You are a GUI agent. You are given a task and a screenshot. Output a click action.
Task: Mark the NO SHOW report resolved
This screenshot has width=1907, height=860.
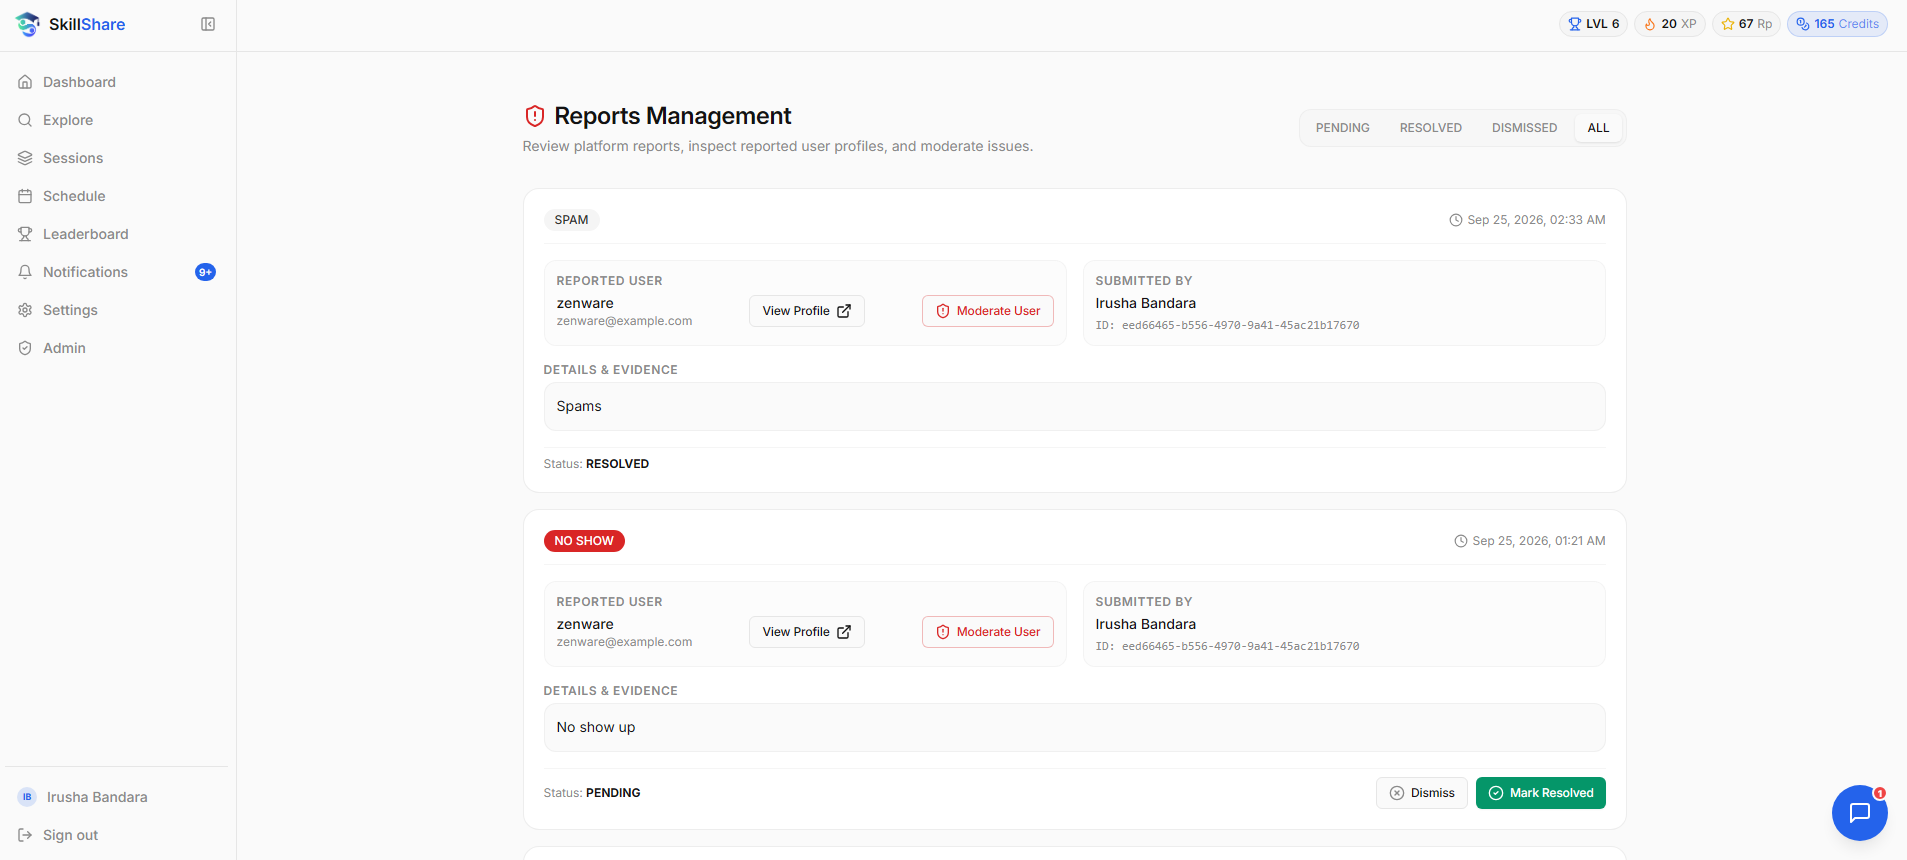pyautogui.click(x=1540, y=793)
